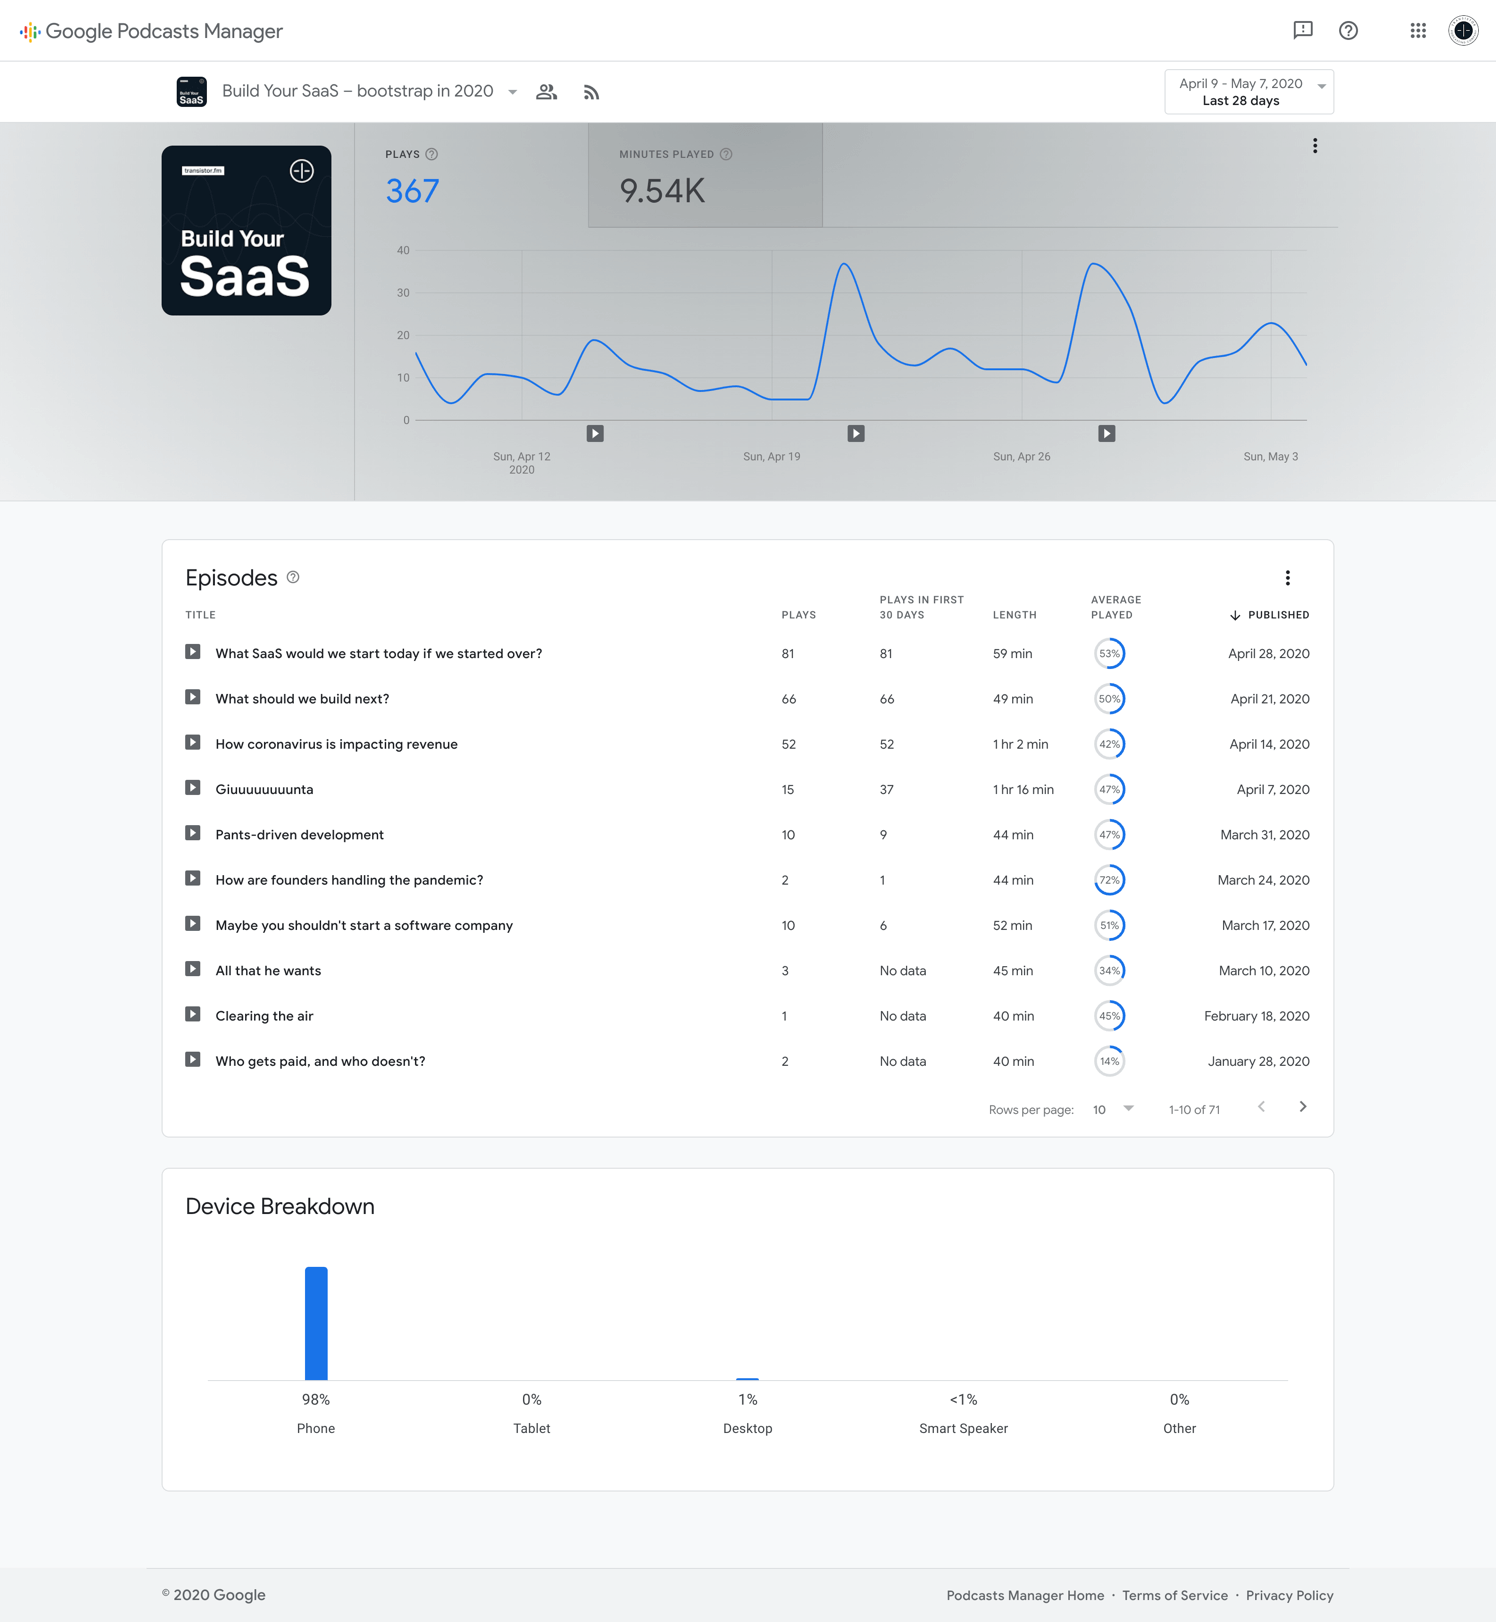Click the help icon next to Episodes
1496x1622 pixels.
point(293,577)
